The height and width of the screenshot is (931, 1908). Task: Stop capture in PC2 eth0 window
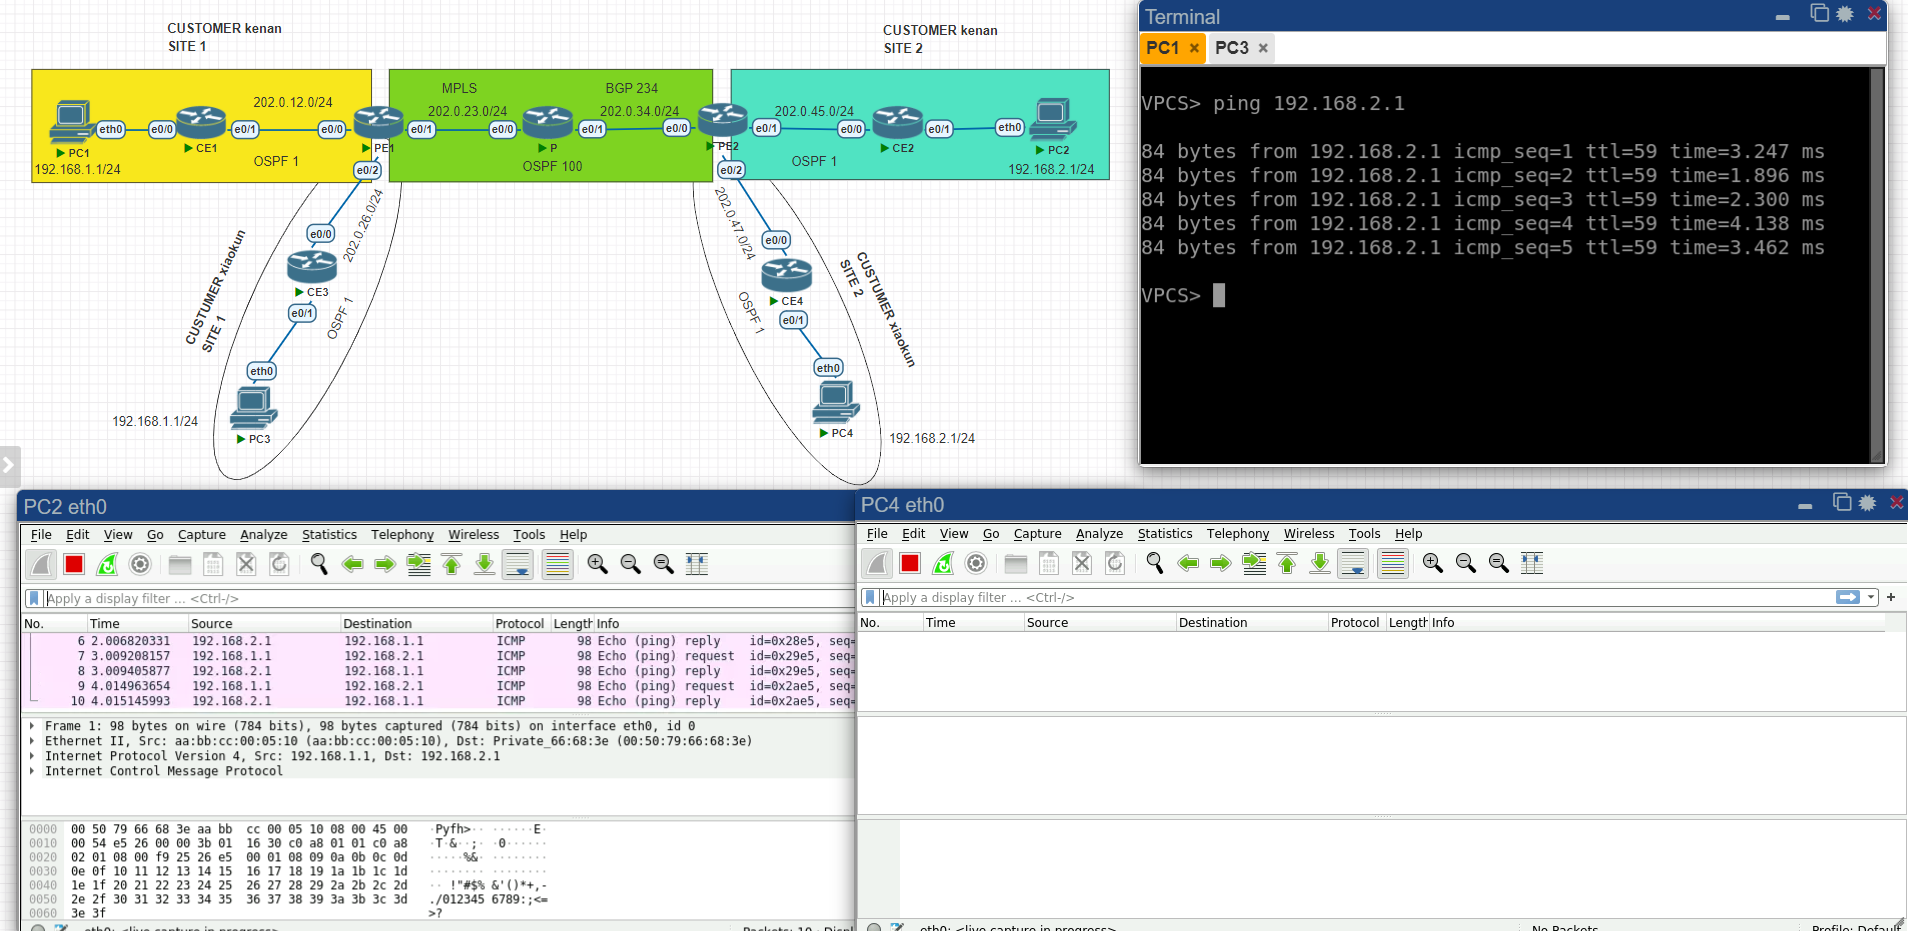tap(74, 565)
